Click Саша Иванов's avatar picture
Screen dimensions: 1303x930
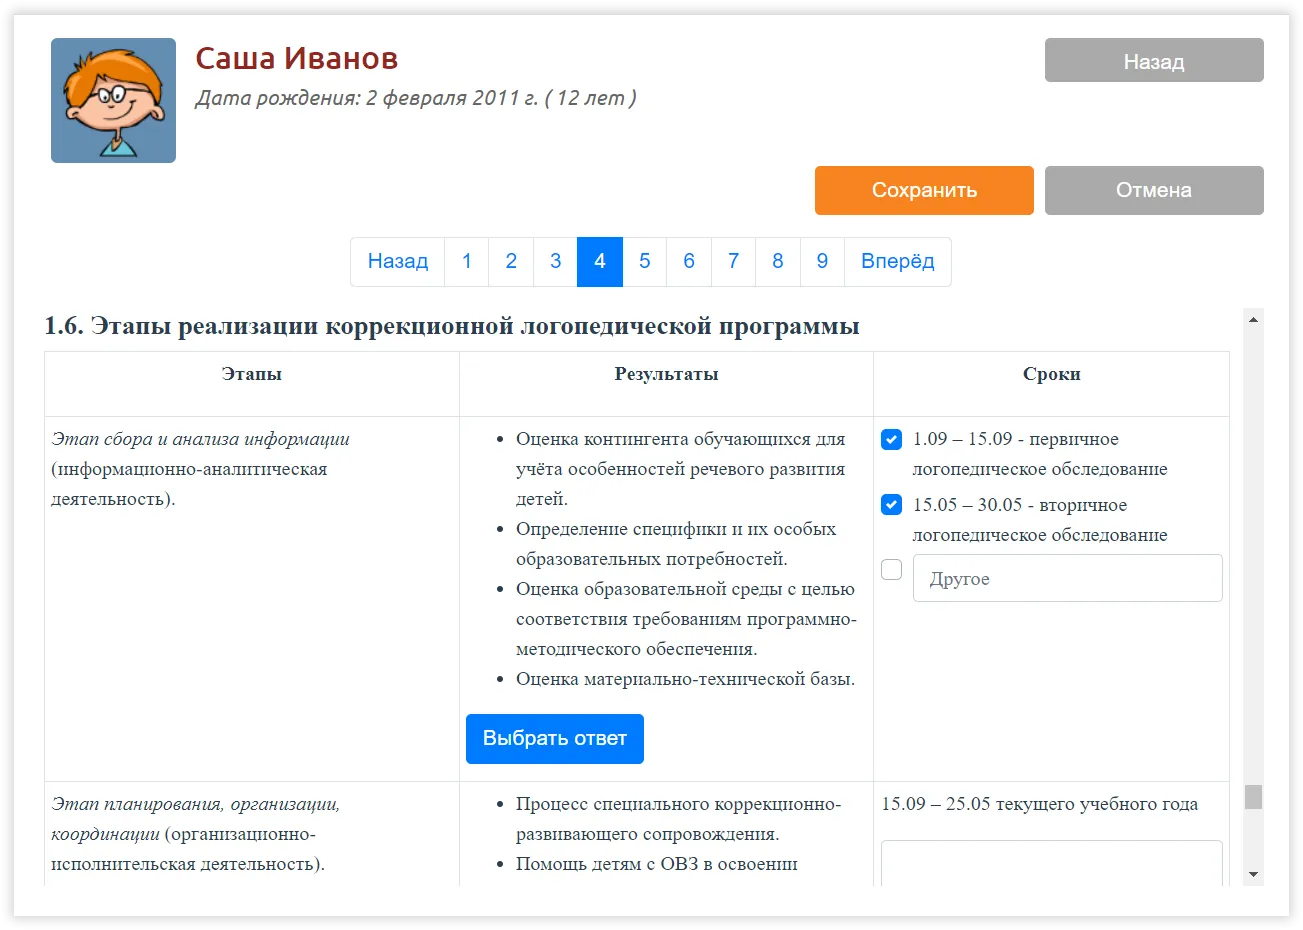click(113, 100)
